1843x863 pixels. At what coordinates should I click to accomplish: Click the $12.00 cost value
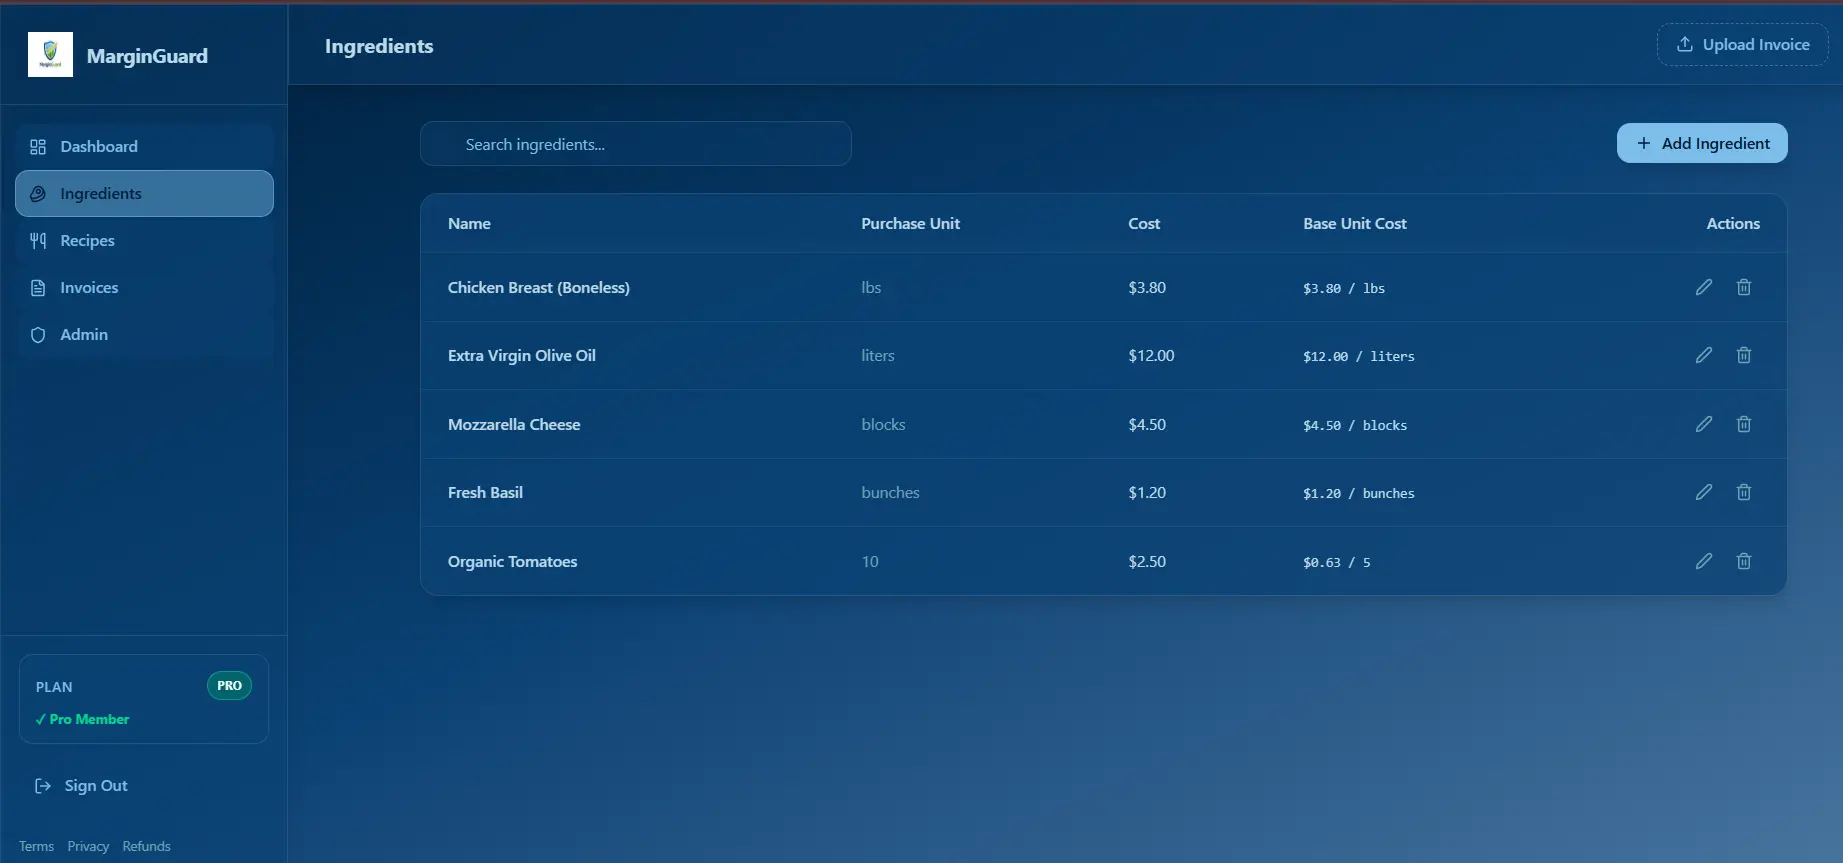pos(1151,355)
